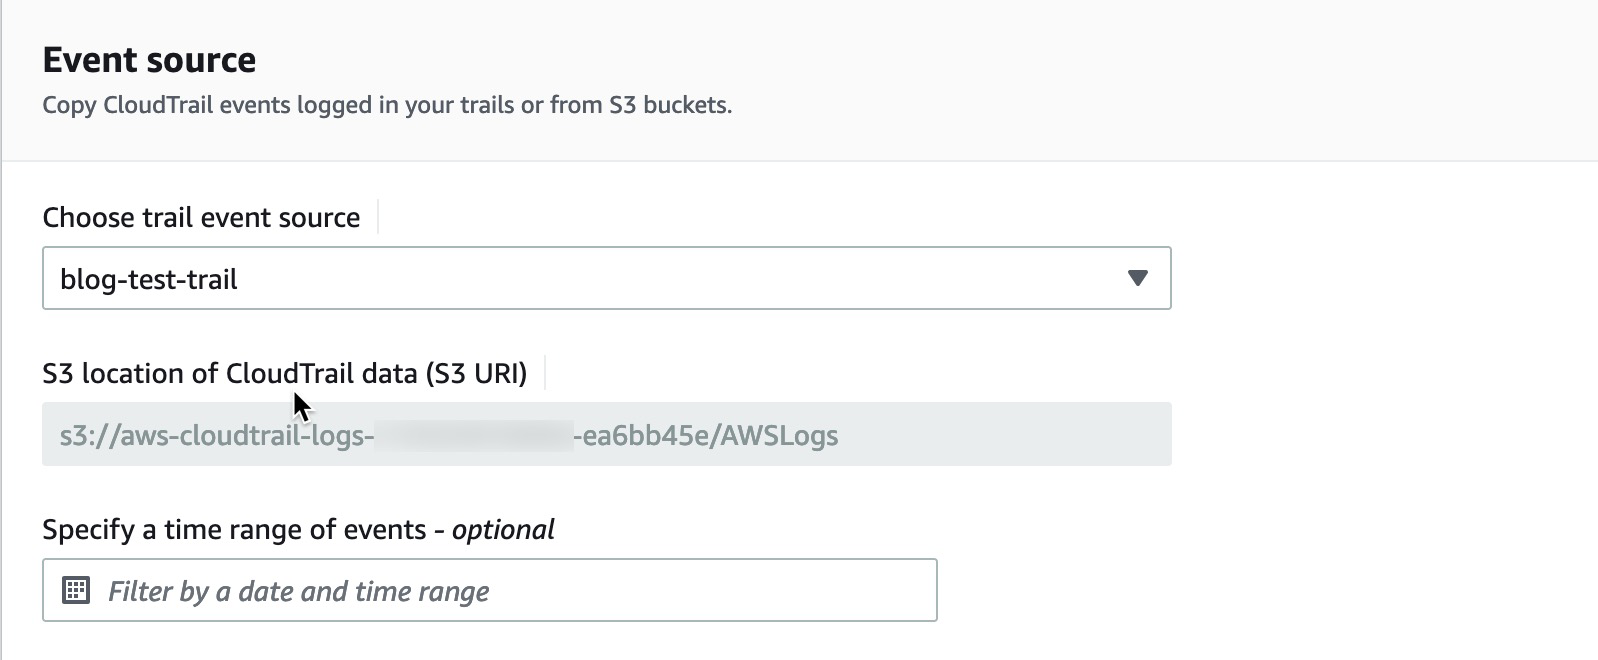
Task: Click divider beside "Choose trail event source"
Action: pos(378,217)
